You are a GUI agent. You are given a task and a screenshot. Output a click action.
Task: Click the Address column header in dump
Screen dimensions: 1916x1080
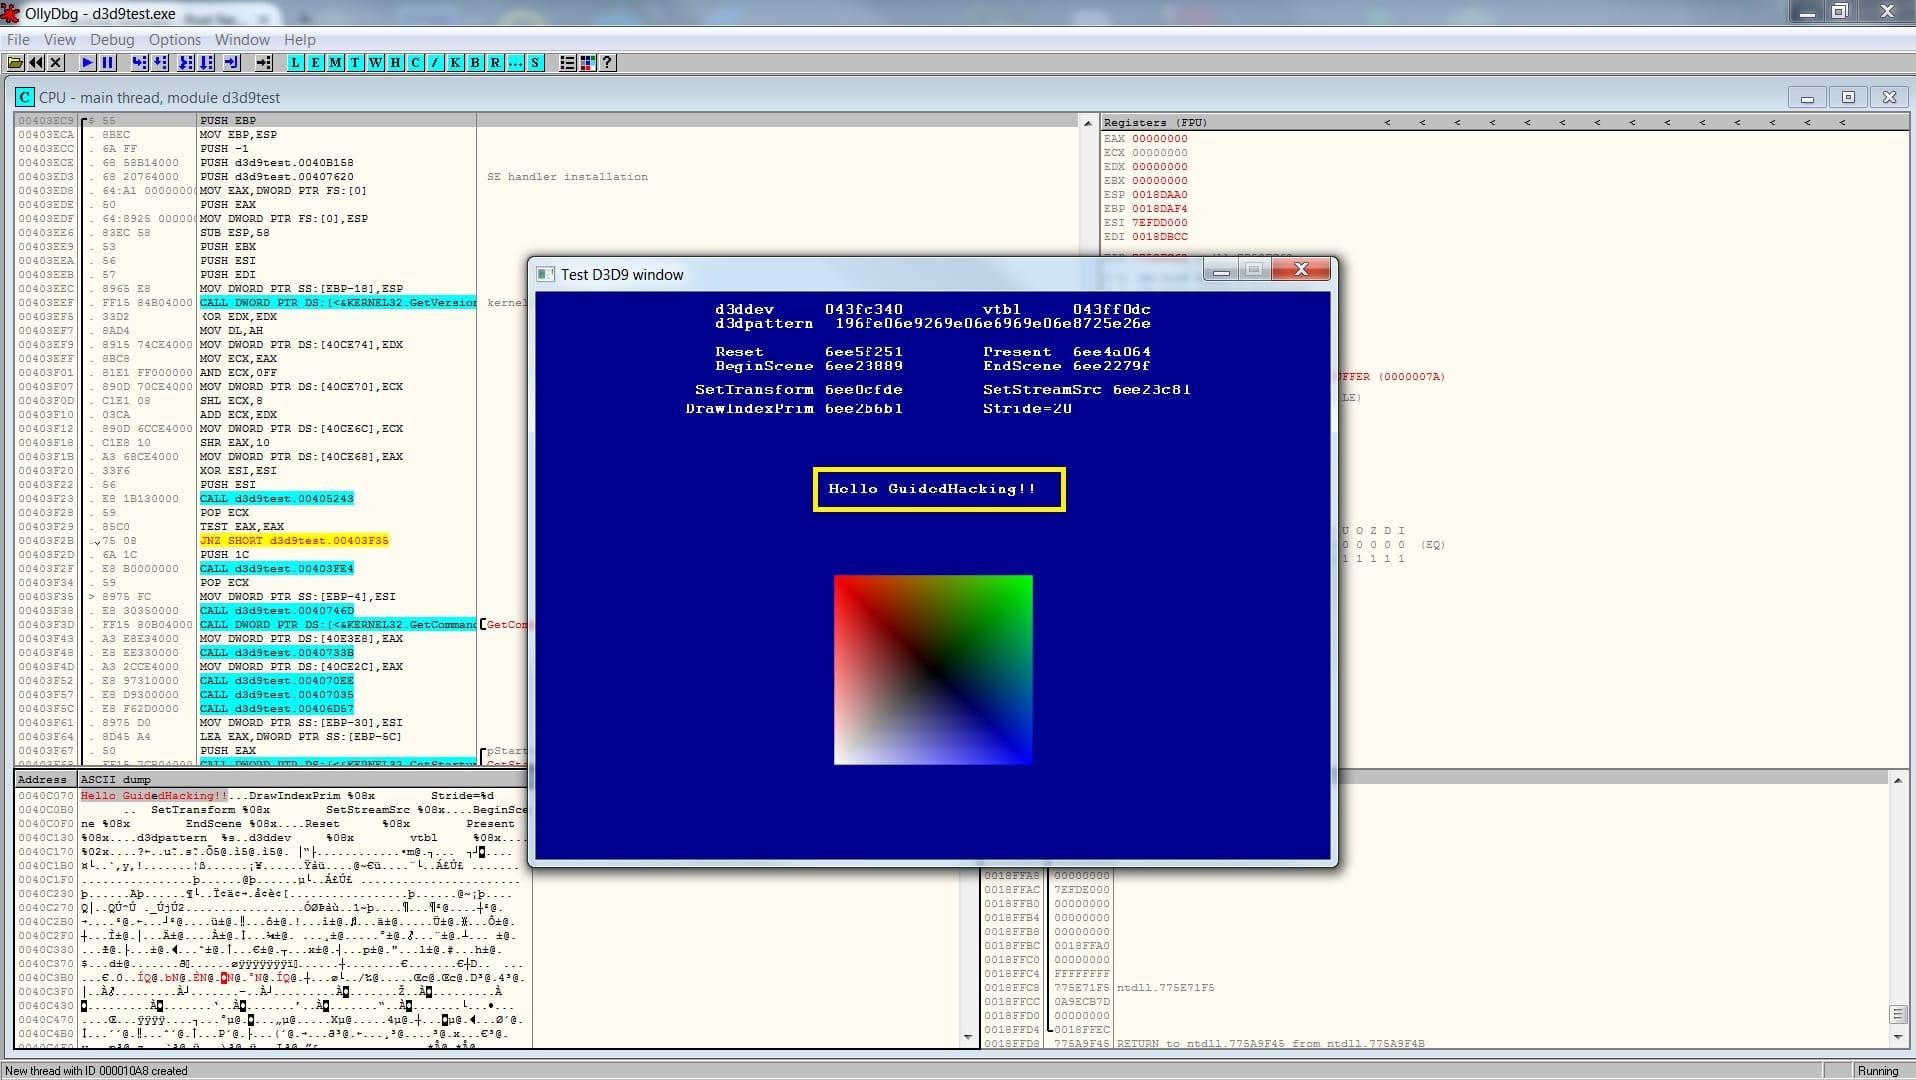[45, 779]
